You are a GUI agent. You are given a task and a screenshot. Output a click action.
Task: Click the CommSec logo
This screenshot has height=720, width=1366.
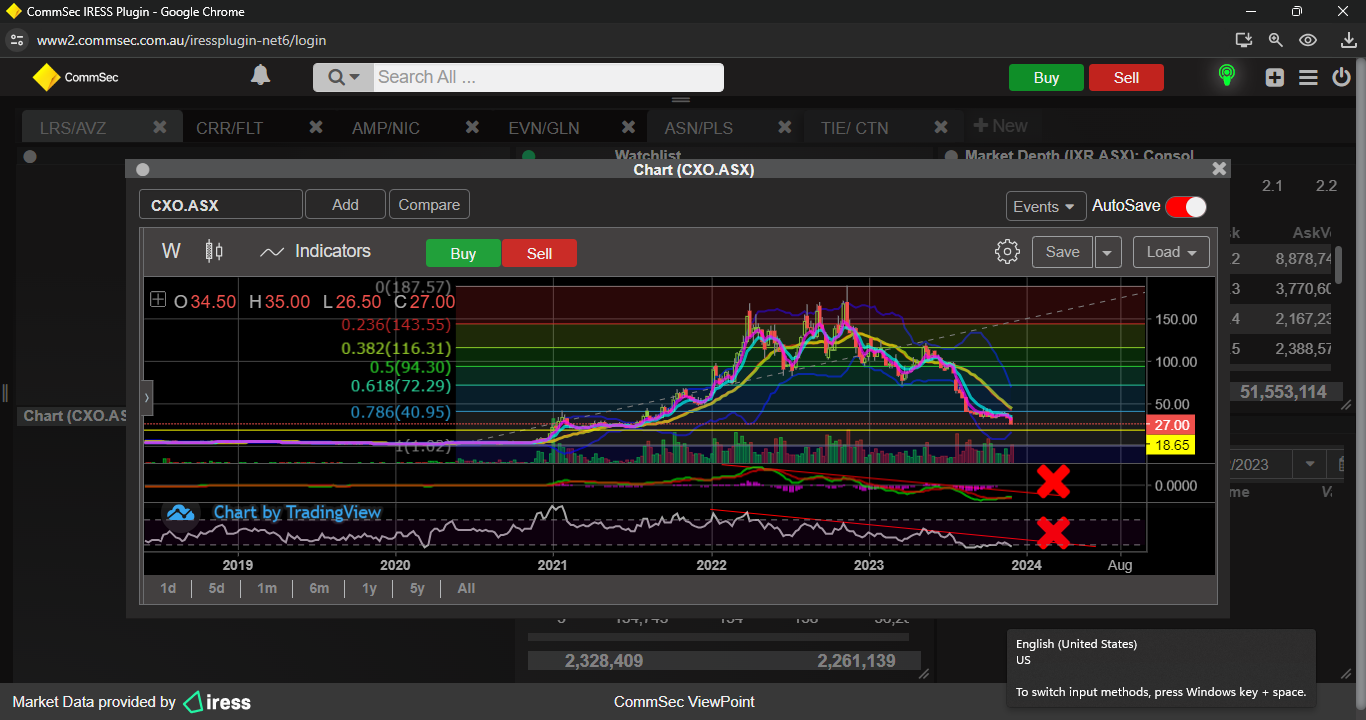point(76,77)
